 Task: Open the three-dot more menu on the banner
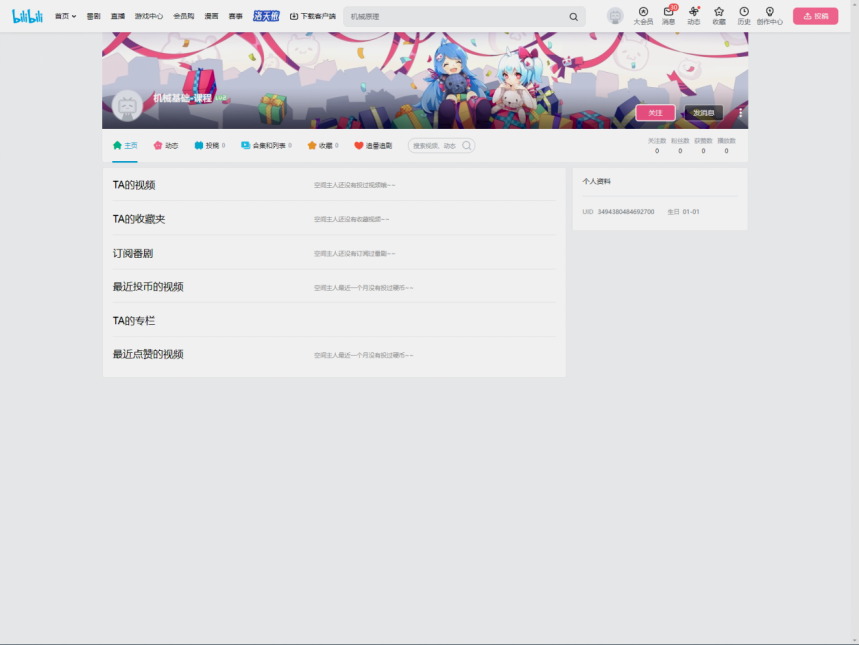pyautogui.click(x=740, y=112)
